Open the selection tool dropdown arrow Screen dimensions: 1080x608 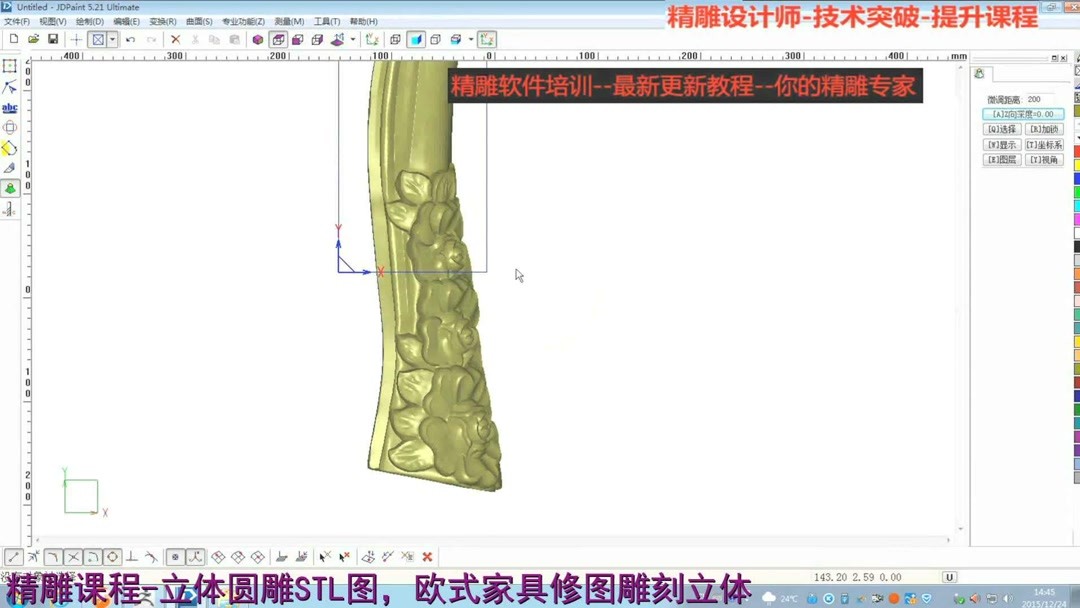112,39
